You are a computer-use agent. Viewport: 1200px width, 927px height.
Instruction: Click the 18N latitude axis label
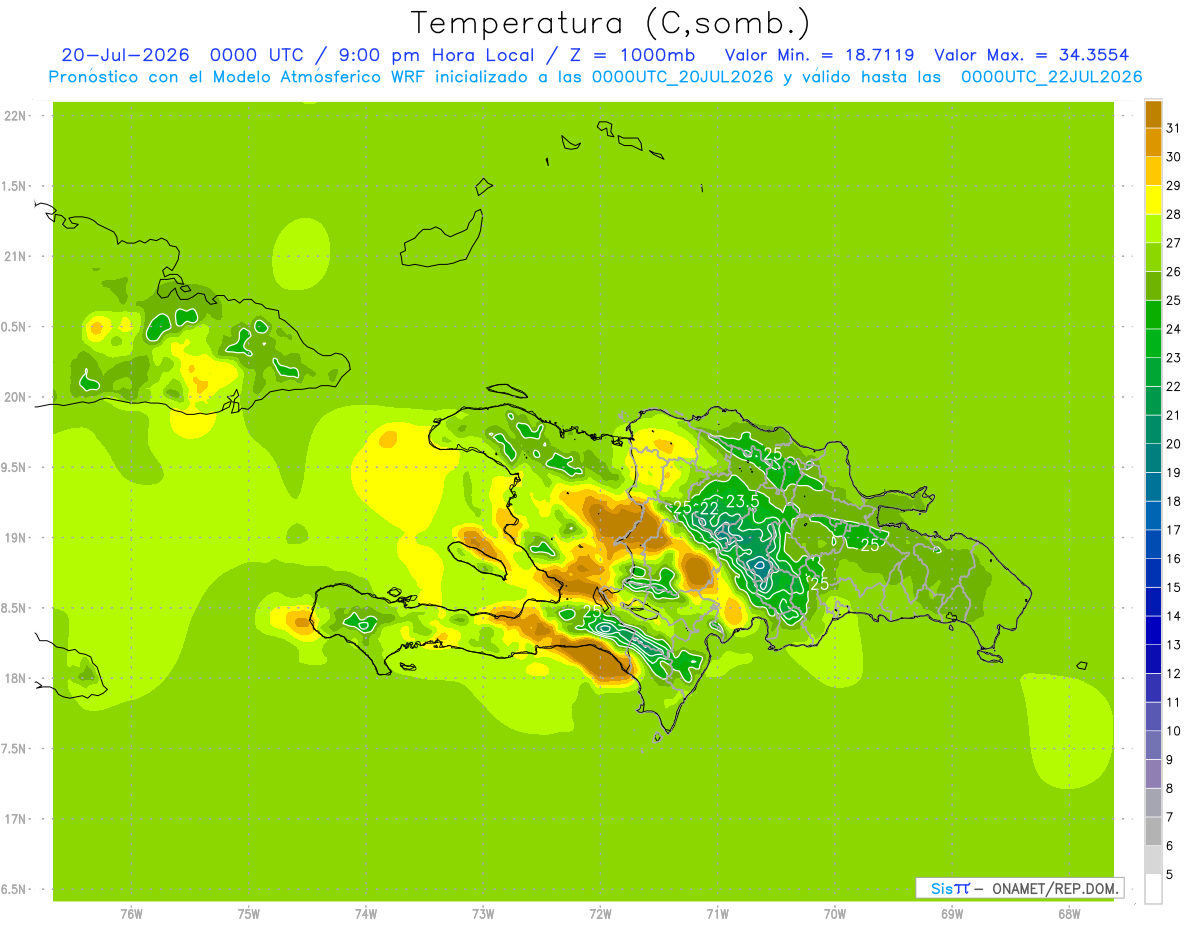tap(15, 678)
